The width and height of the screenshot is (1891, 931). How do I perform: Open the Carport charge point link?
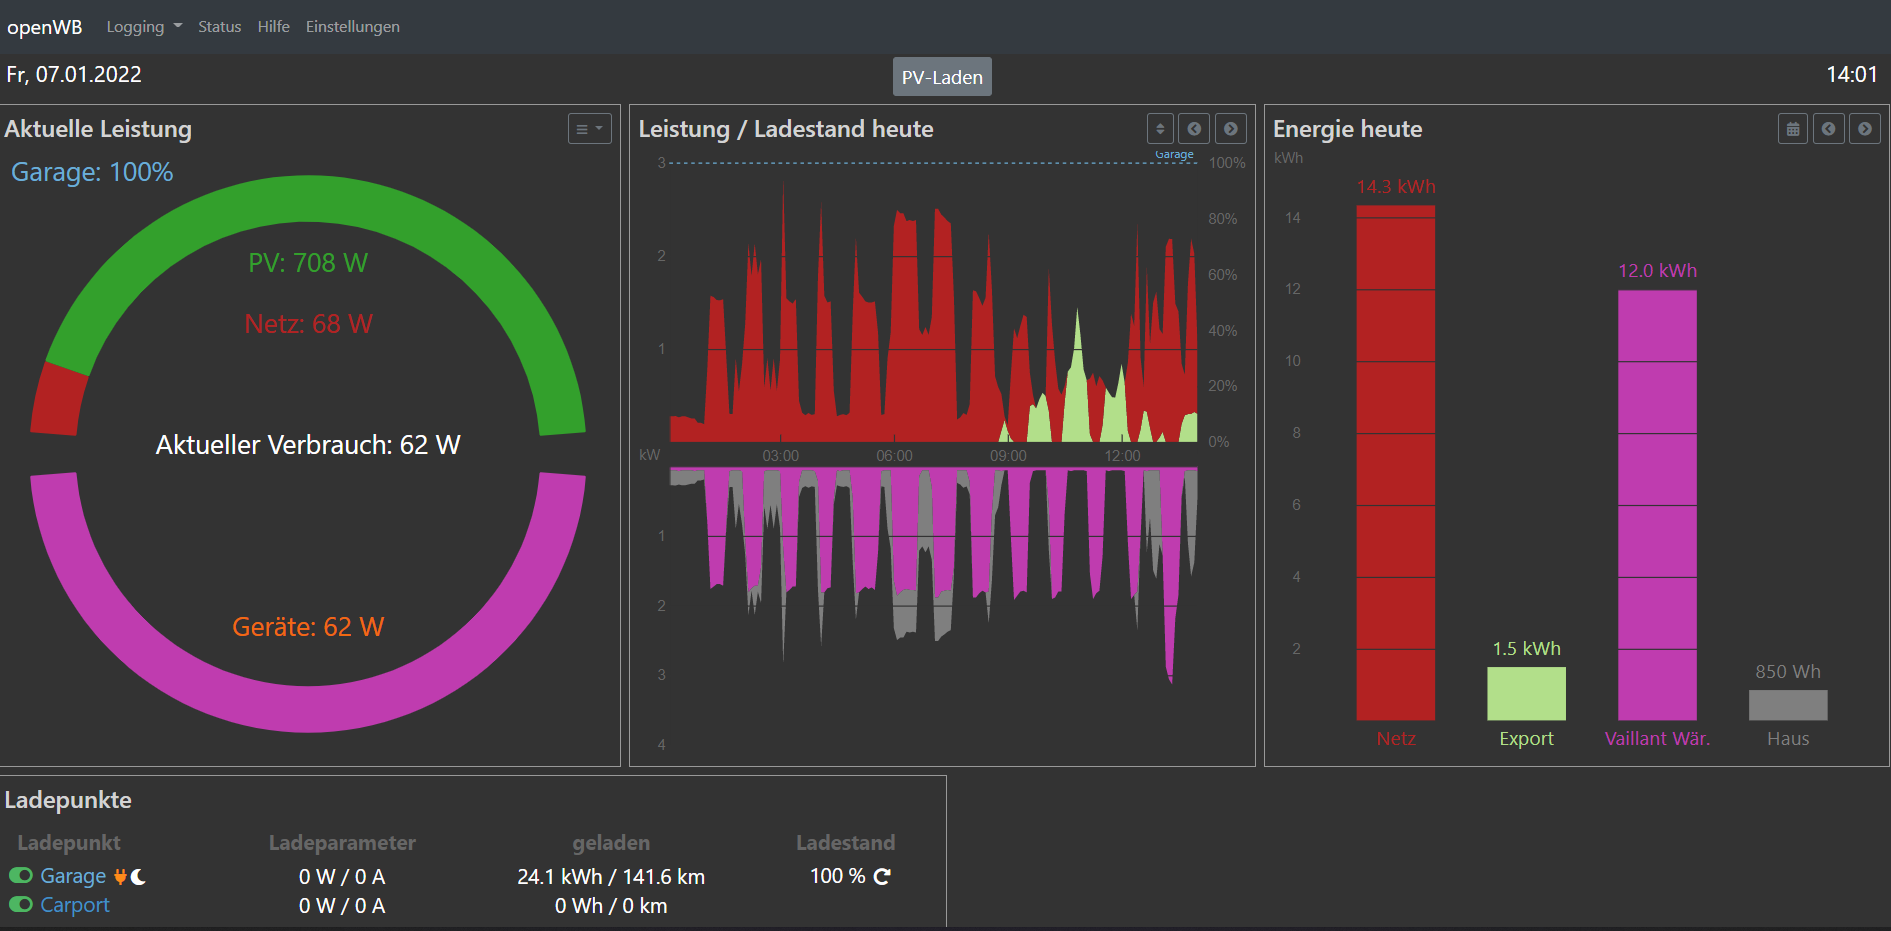75,905
